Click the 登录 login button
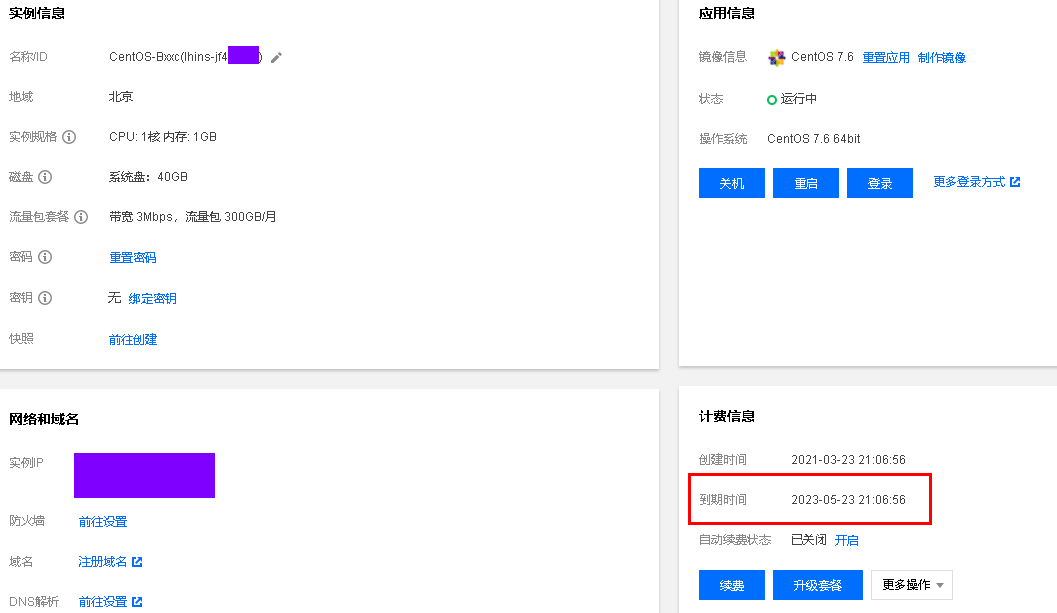The width and height of the screenshot is (1057, 613). pos(880,183)
